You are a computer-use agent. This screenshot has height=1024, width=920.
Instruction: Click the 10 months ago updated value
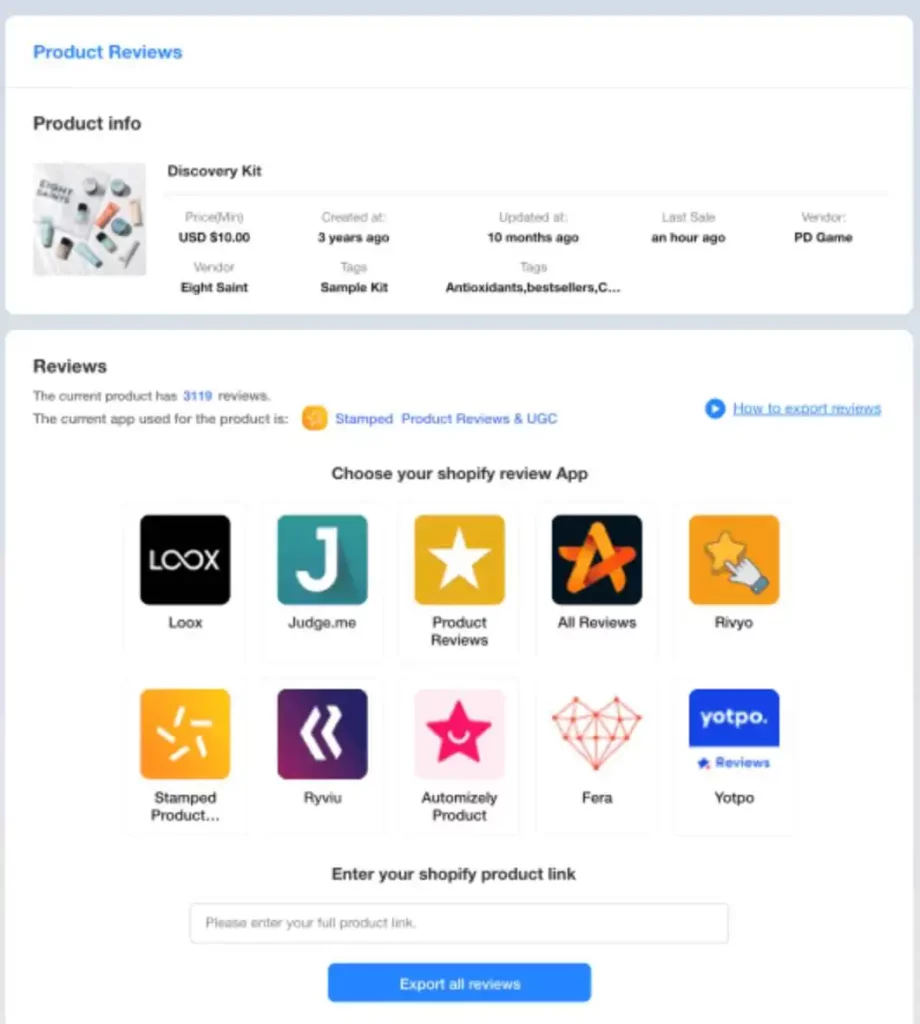pos(533,238)
